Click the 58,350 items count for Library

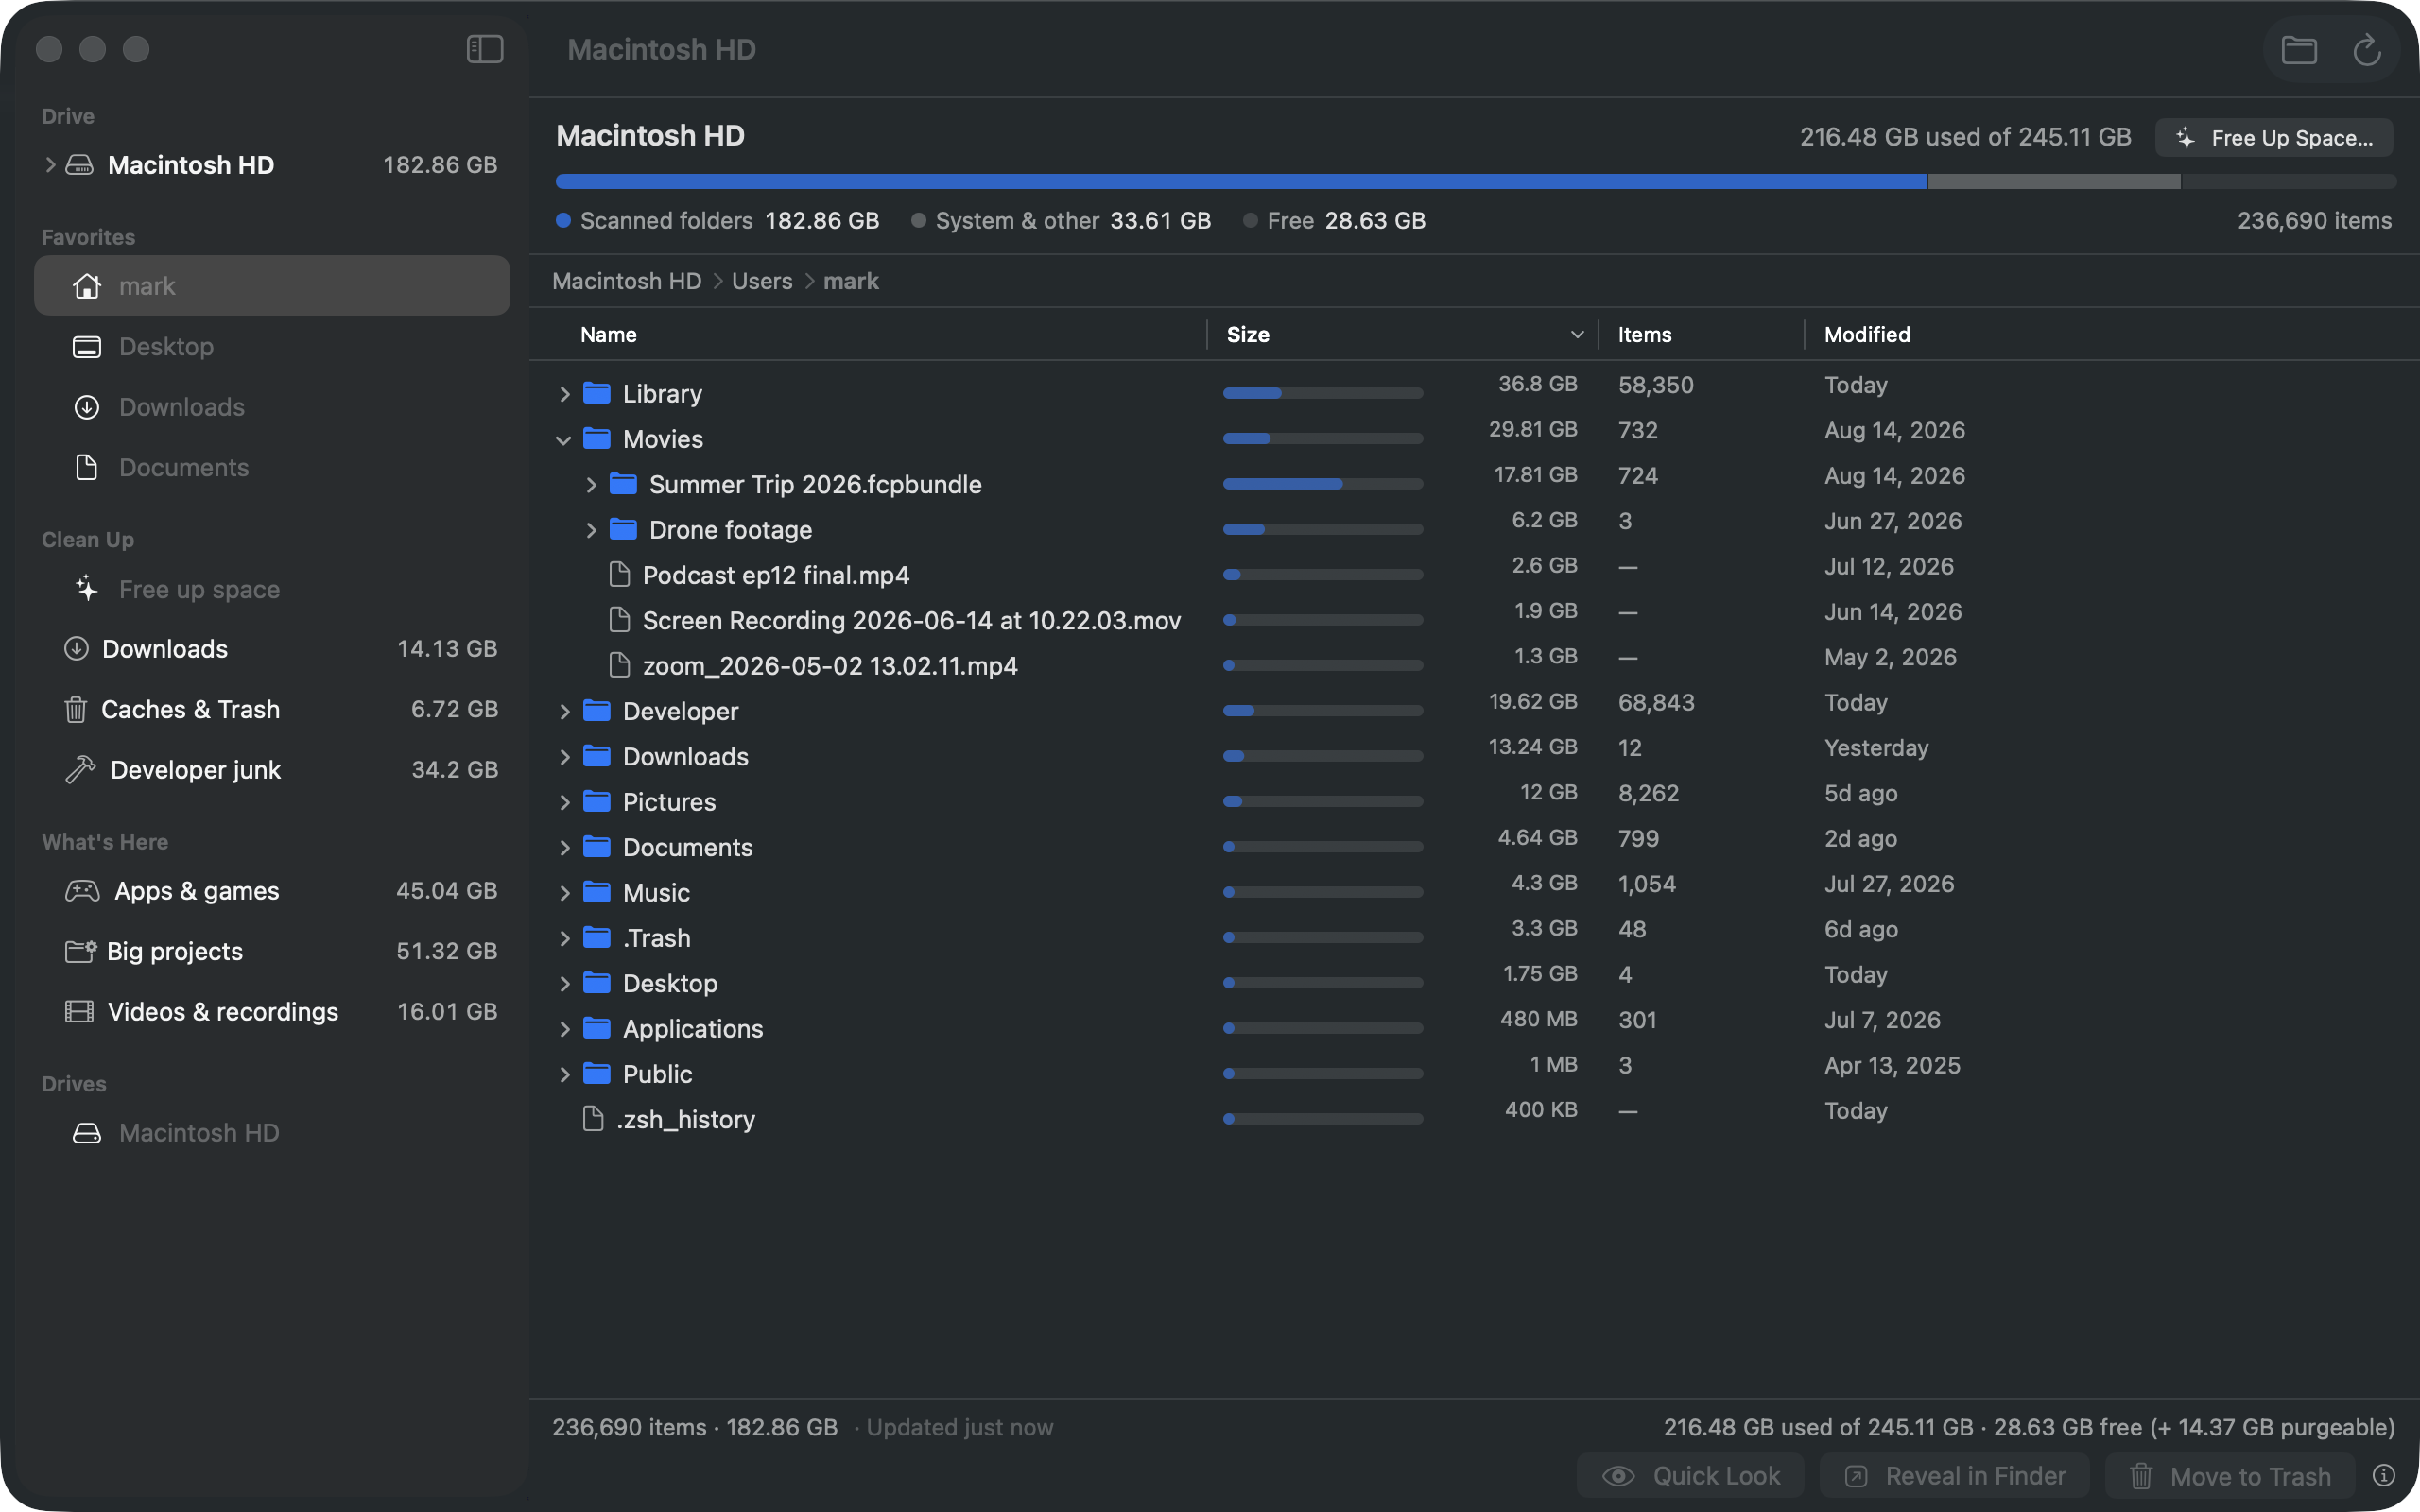[1656, 385]
